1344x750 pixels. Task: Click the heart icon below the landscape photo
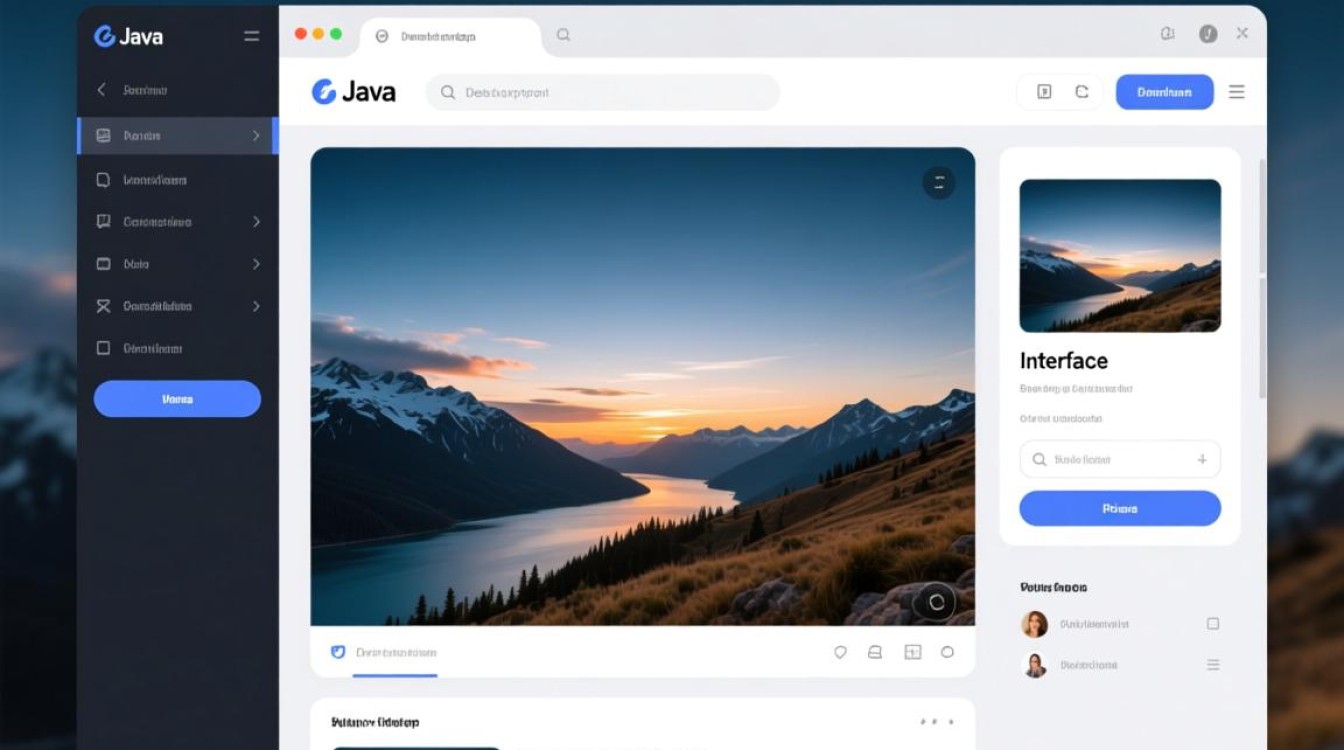840,652
